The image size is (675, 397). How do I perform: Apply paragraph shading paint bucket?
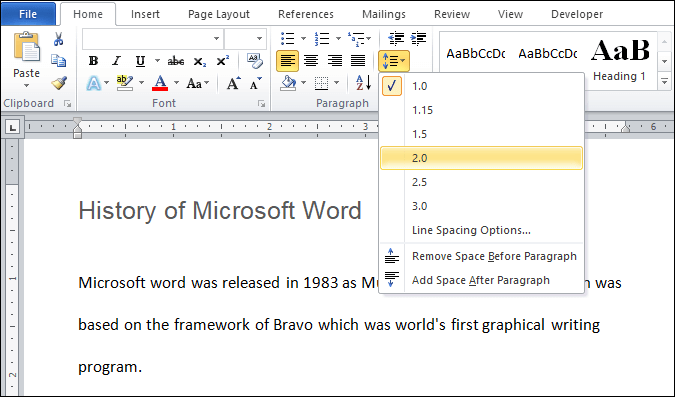(x=288, y=83)
